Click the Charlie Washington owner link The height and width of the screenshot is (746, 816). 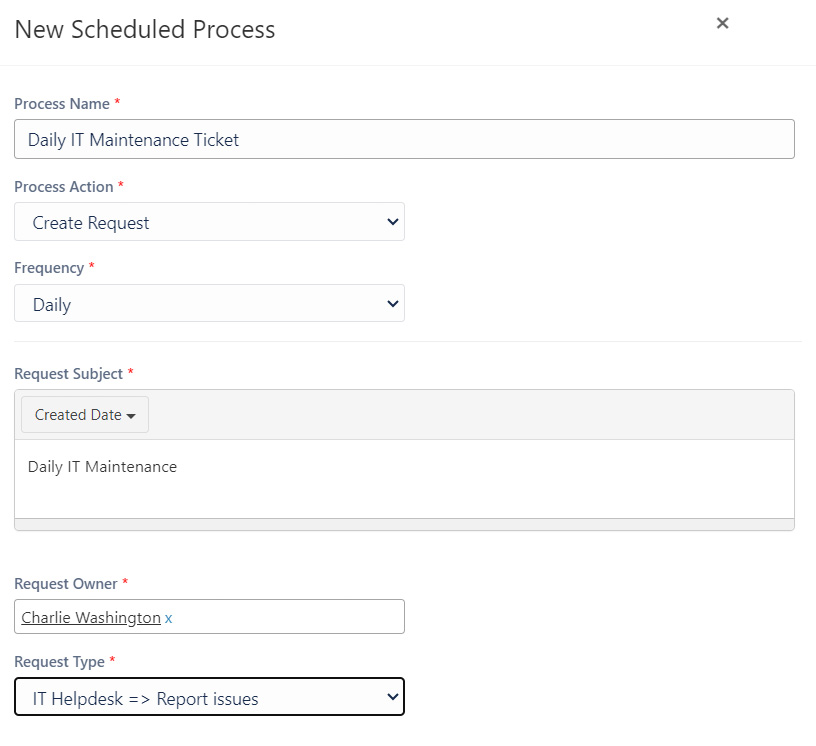91,617
